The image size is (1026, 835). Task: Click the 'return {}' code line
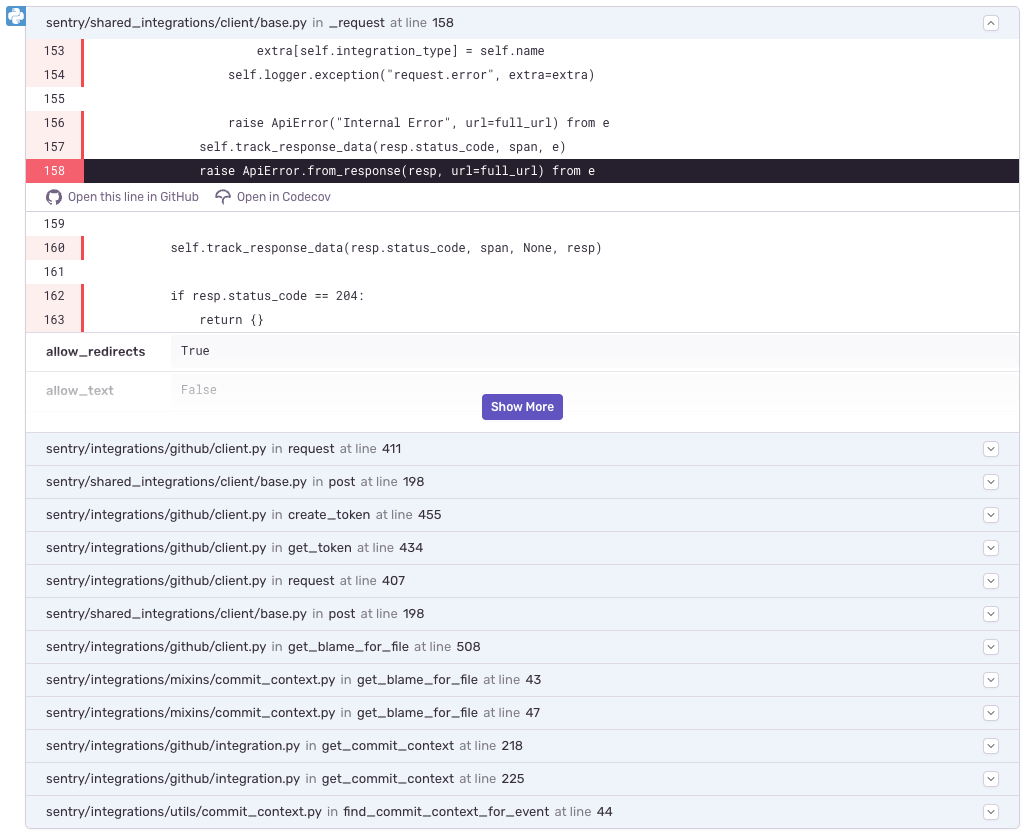pos(232,320)
